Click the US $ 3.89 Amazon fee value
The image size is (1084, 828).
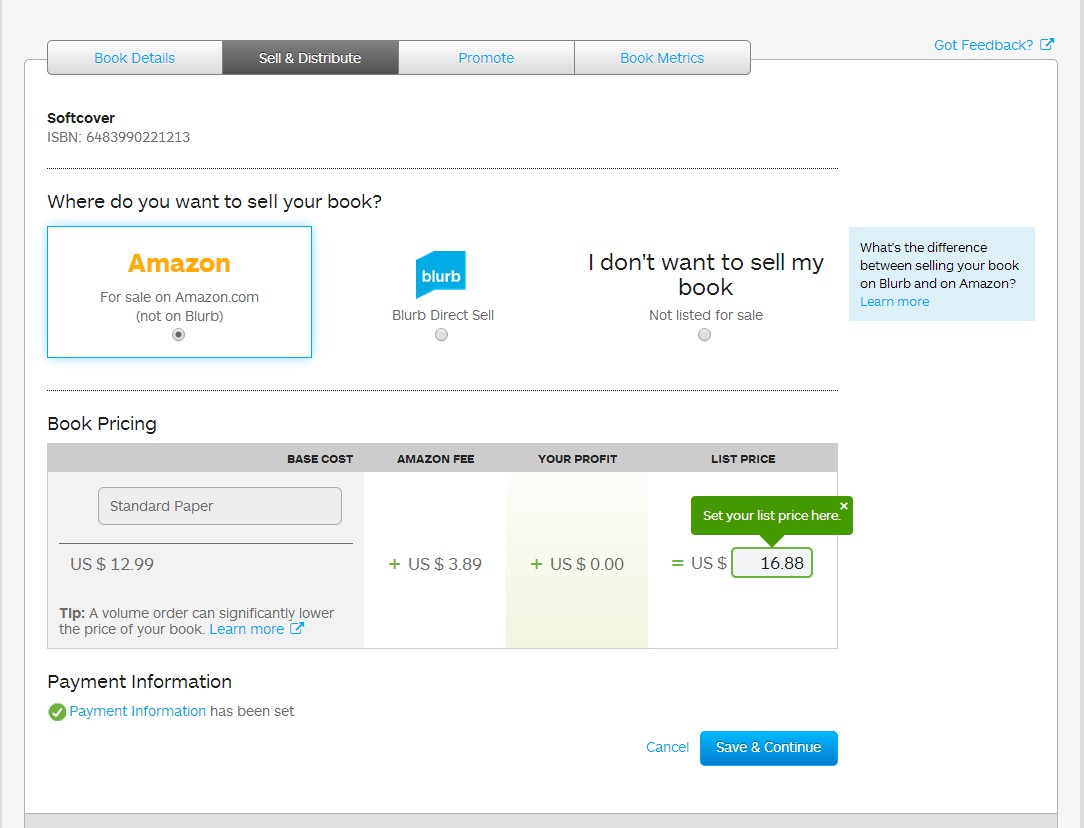click(x=445, y=564)
